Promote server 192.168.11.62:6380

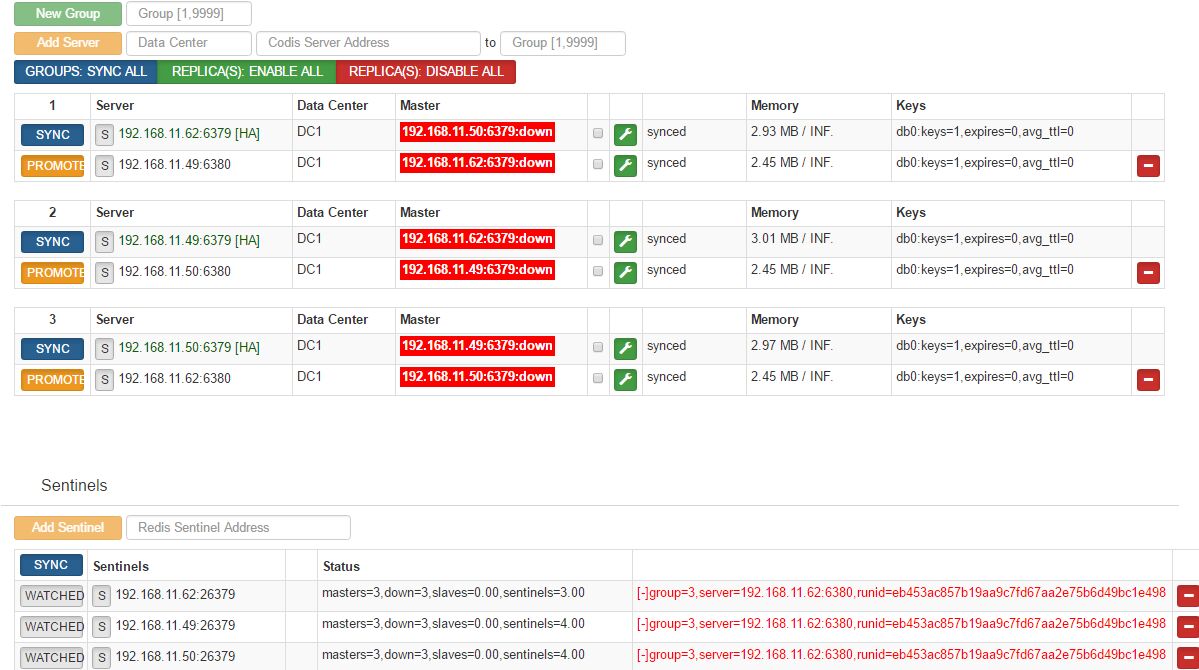click(52, 379)
